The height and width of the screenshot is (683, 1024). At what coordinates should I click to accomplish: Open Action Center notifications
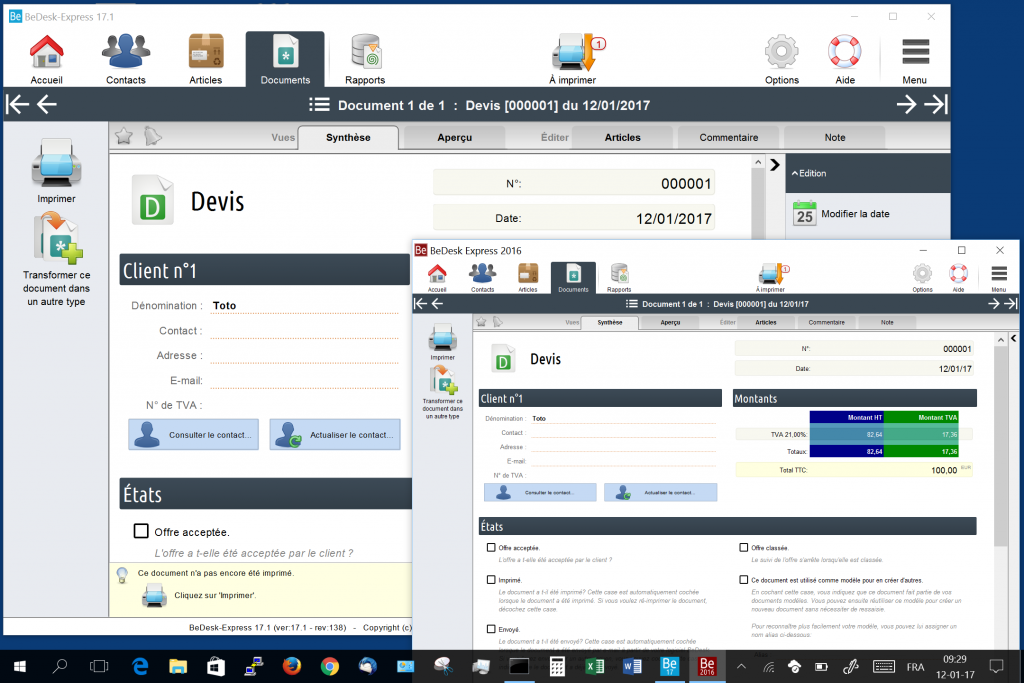pyautogui.click(x=997, y=667)
